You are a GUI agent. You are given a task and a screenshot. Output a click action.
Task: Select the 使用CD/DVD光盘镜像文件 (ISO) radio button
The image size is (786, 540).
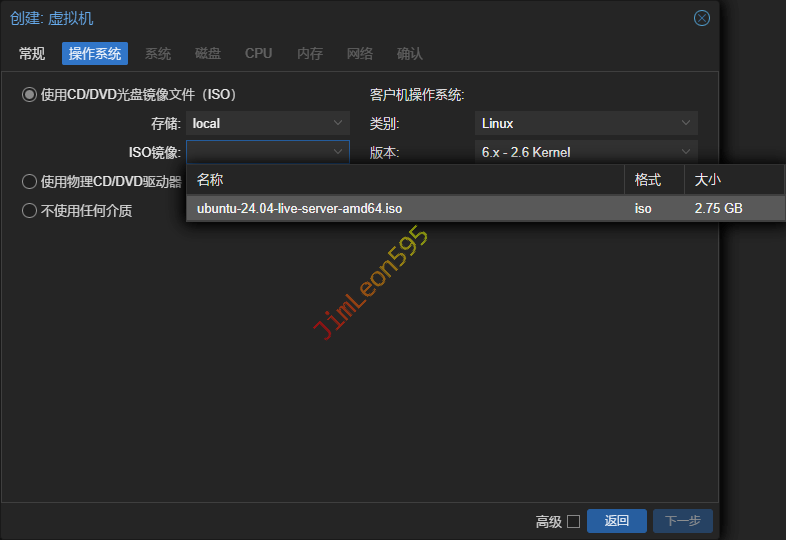pyautogui.click(x=30, y=95)
